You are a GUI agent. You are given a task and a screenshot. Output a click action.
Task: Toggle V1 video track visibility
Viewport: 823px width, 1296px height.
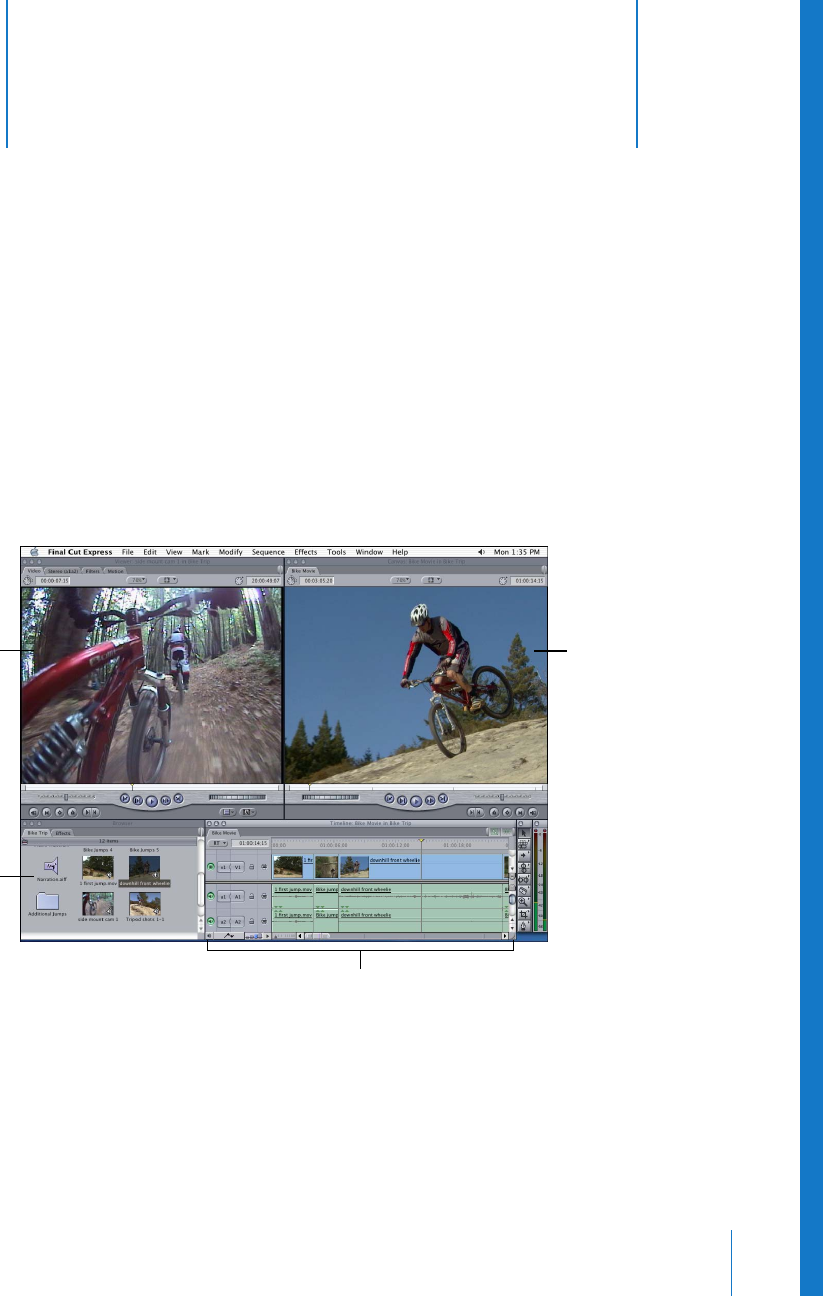tap(211, 867)
